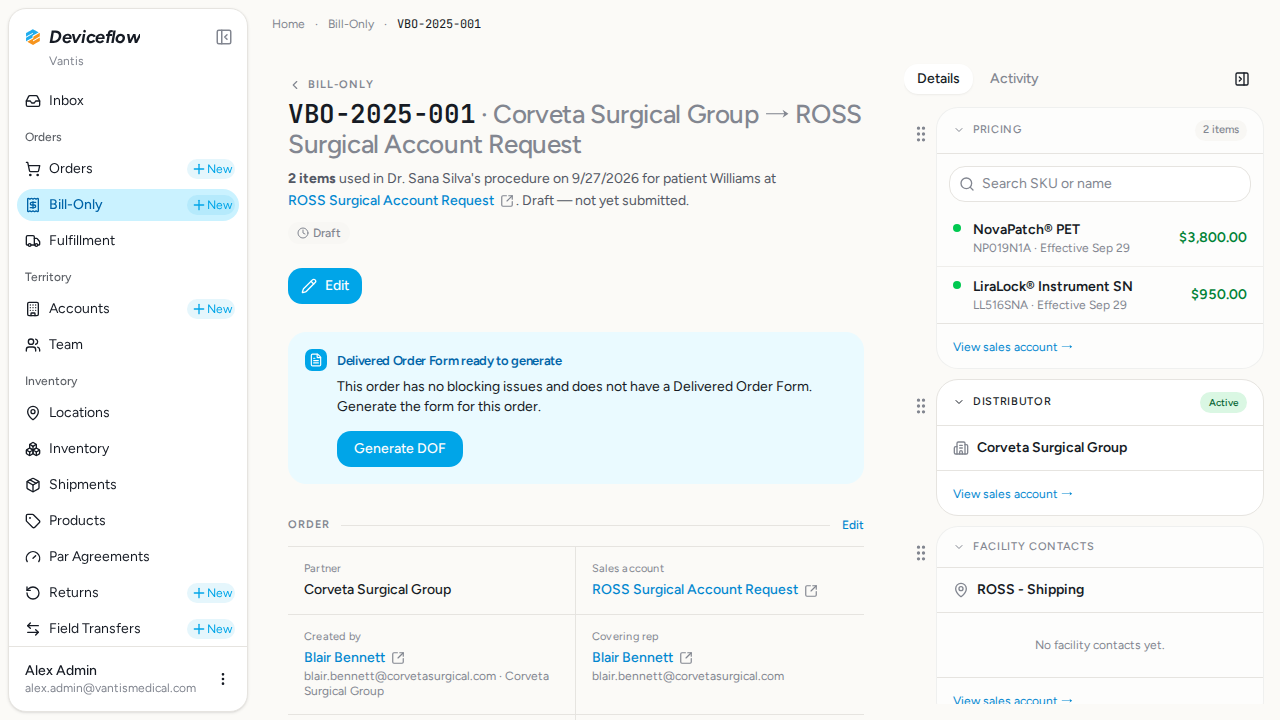
Task: Go back via the Bill-Only breadcrumb link
Action: pos(351,24)
